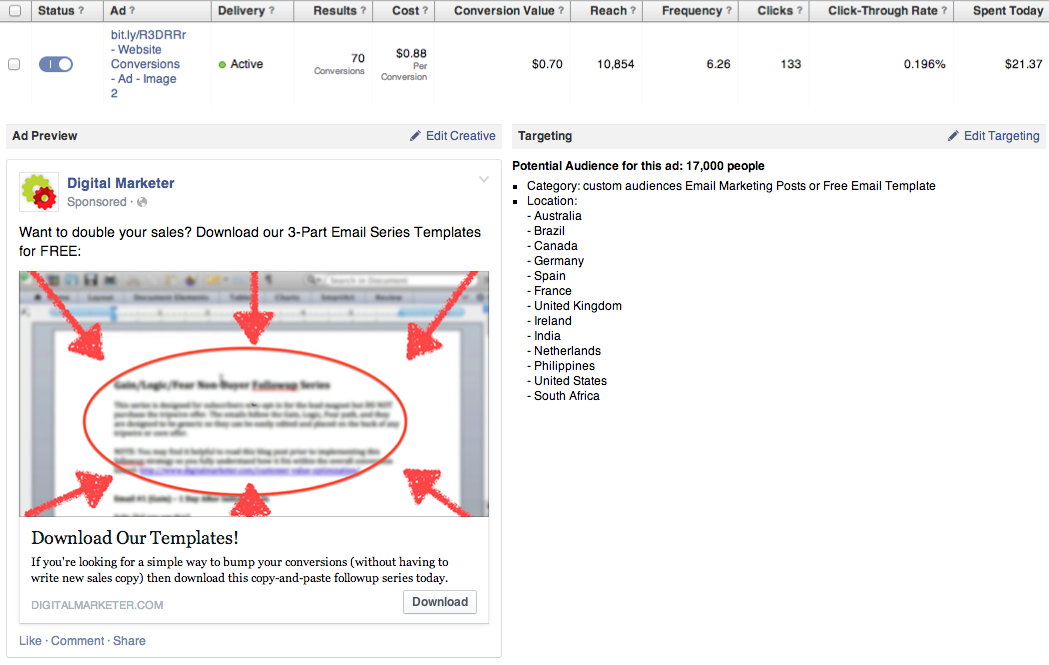The width and height of the screenshot is (1049, 665).
Task: Click the Results column help question mark
Action: click(363, 11)
